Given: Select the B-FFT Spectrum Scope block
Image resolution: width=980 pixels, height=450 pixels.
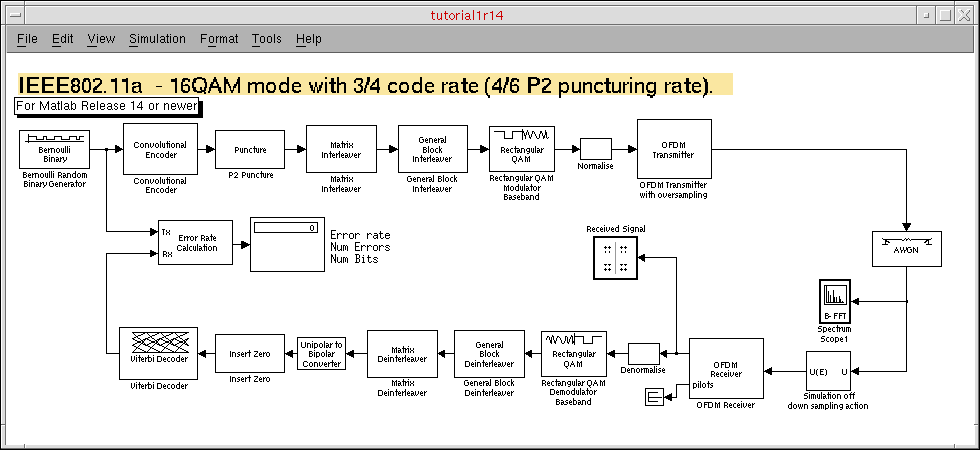Looking at the screenshot, I should point(834,301).
